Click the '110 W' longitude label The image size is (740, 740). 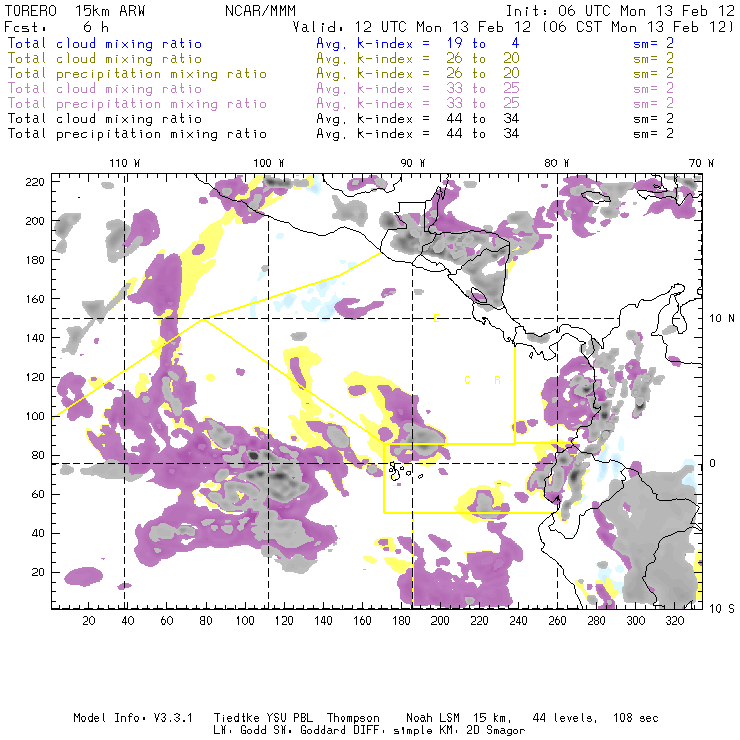tap(125, 163)
